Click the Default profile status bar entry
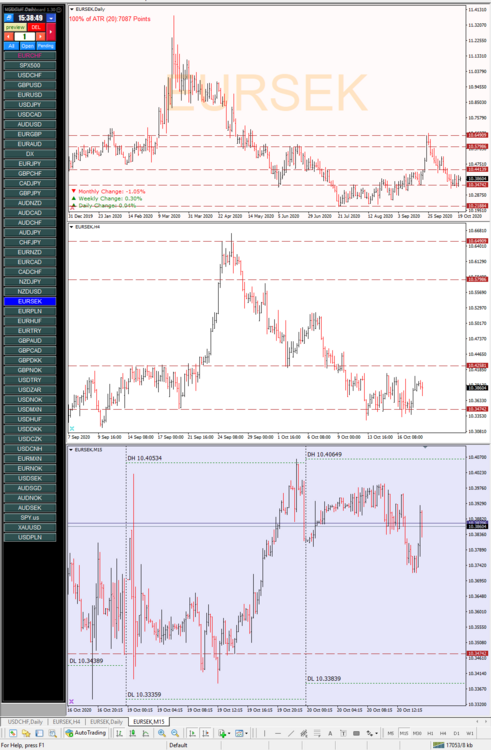 point(178,745)
